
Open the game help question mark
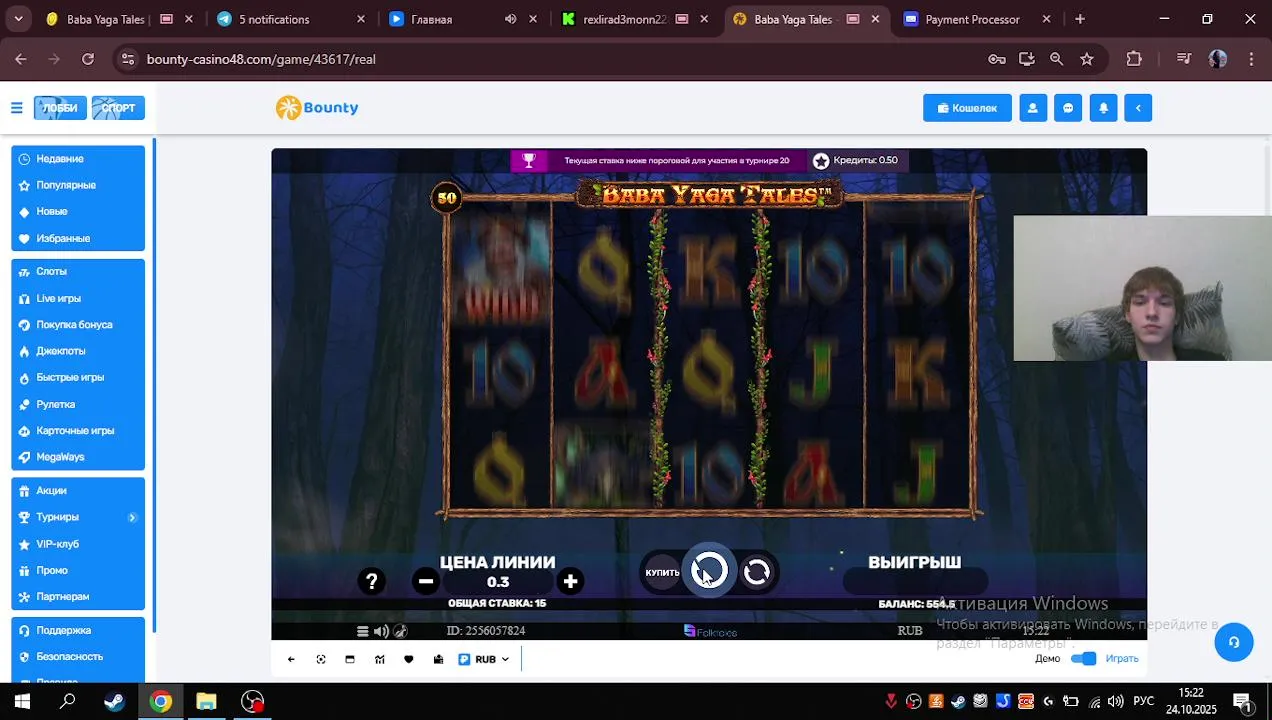pyautogui.click(x=371, y=581)
